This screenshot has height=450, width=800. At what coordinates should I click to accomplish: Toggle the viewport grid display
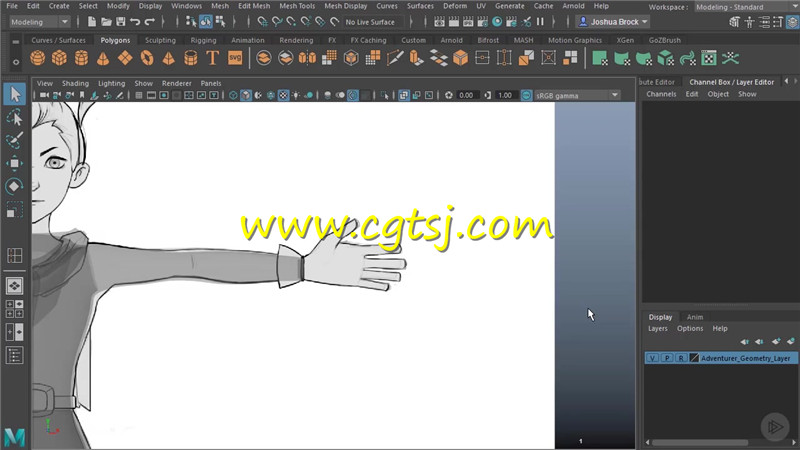pos(139,95)
